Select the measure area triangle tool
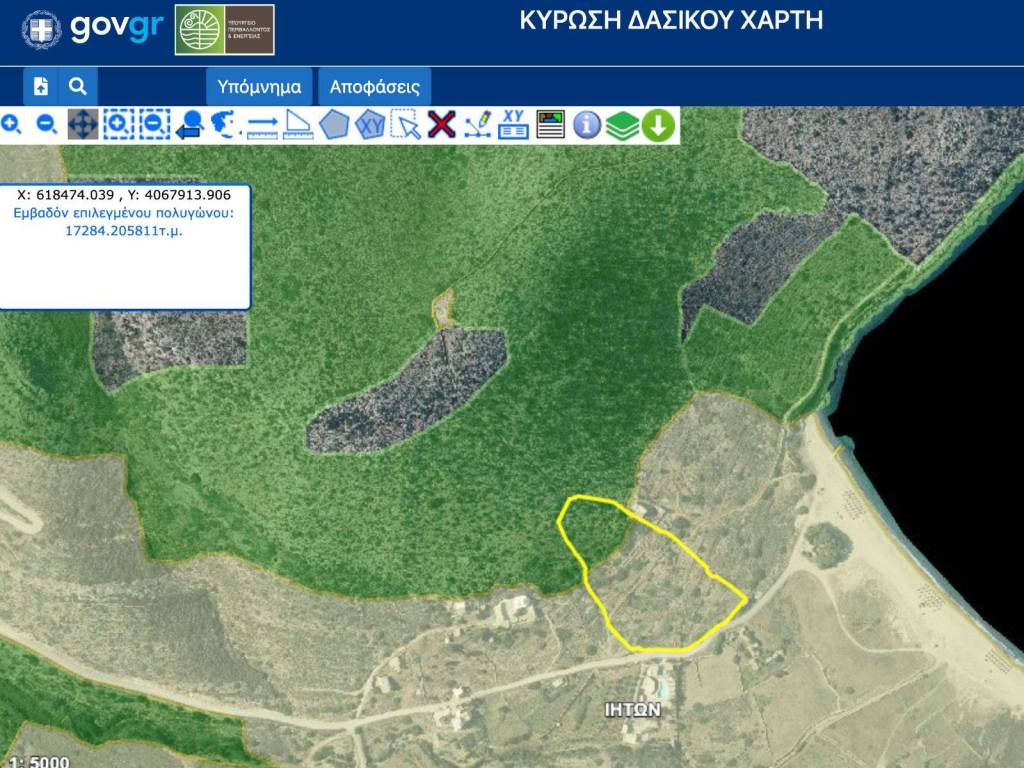1024x768 pixels. point(298,125)
